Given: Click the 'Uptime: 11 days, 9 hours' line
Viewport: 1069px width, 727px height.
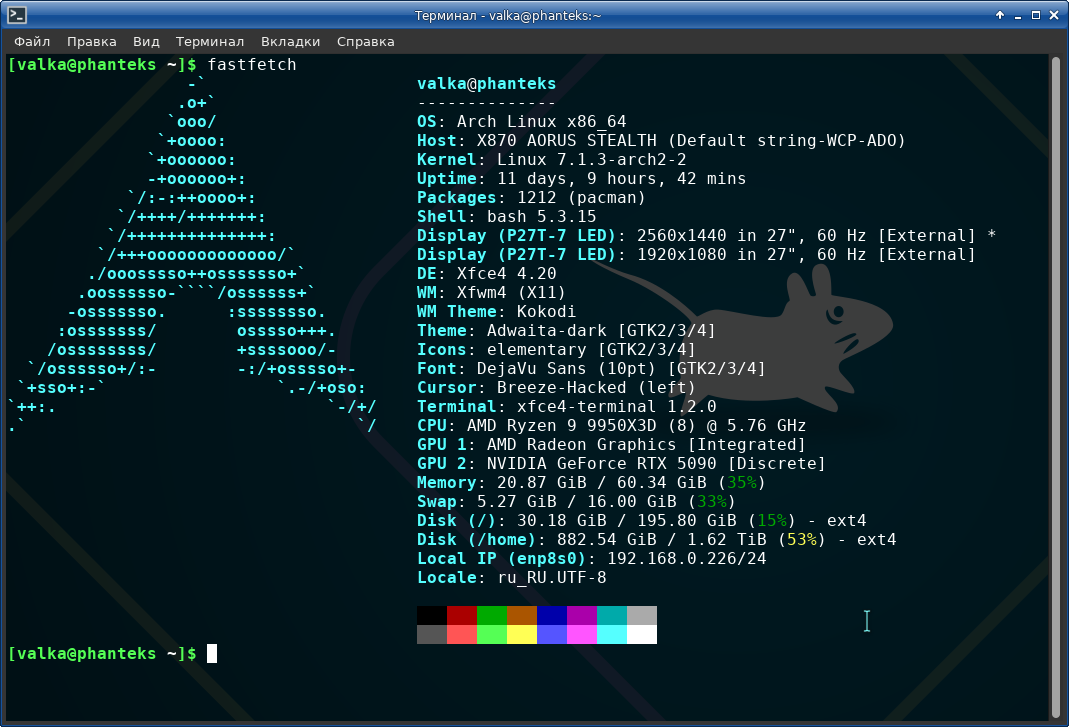Looking at the screenshot, I should tap(582, 179).
